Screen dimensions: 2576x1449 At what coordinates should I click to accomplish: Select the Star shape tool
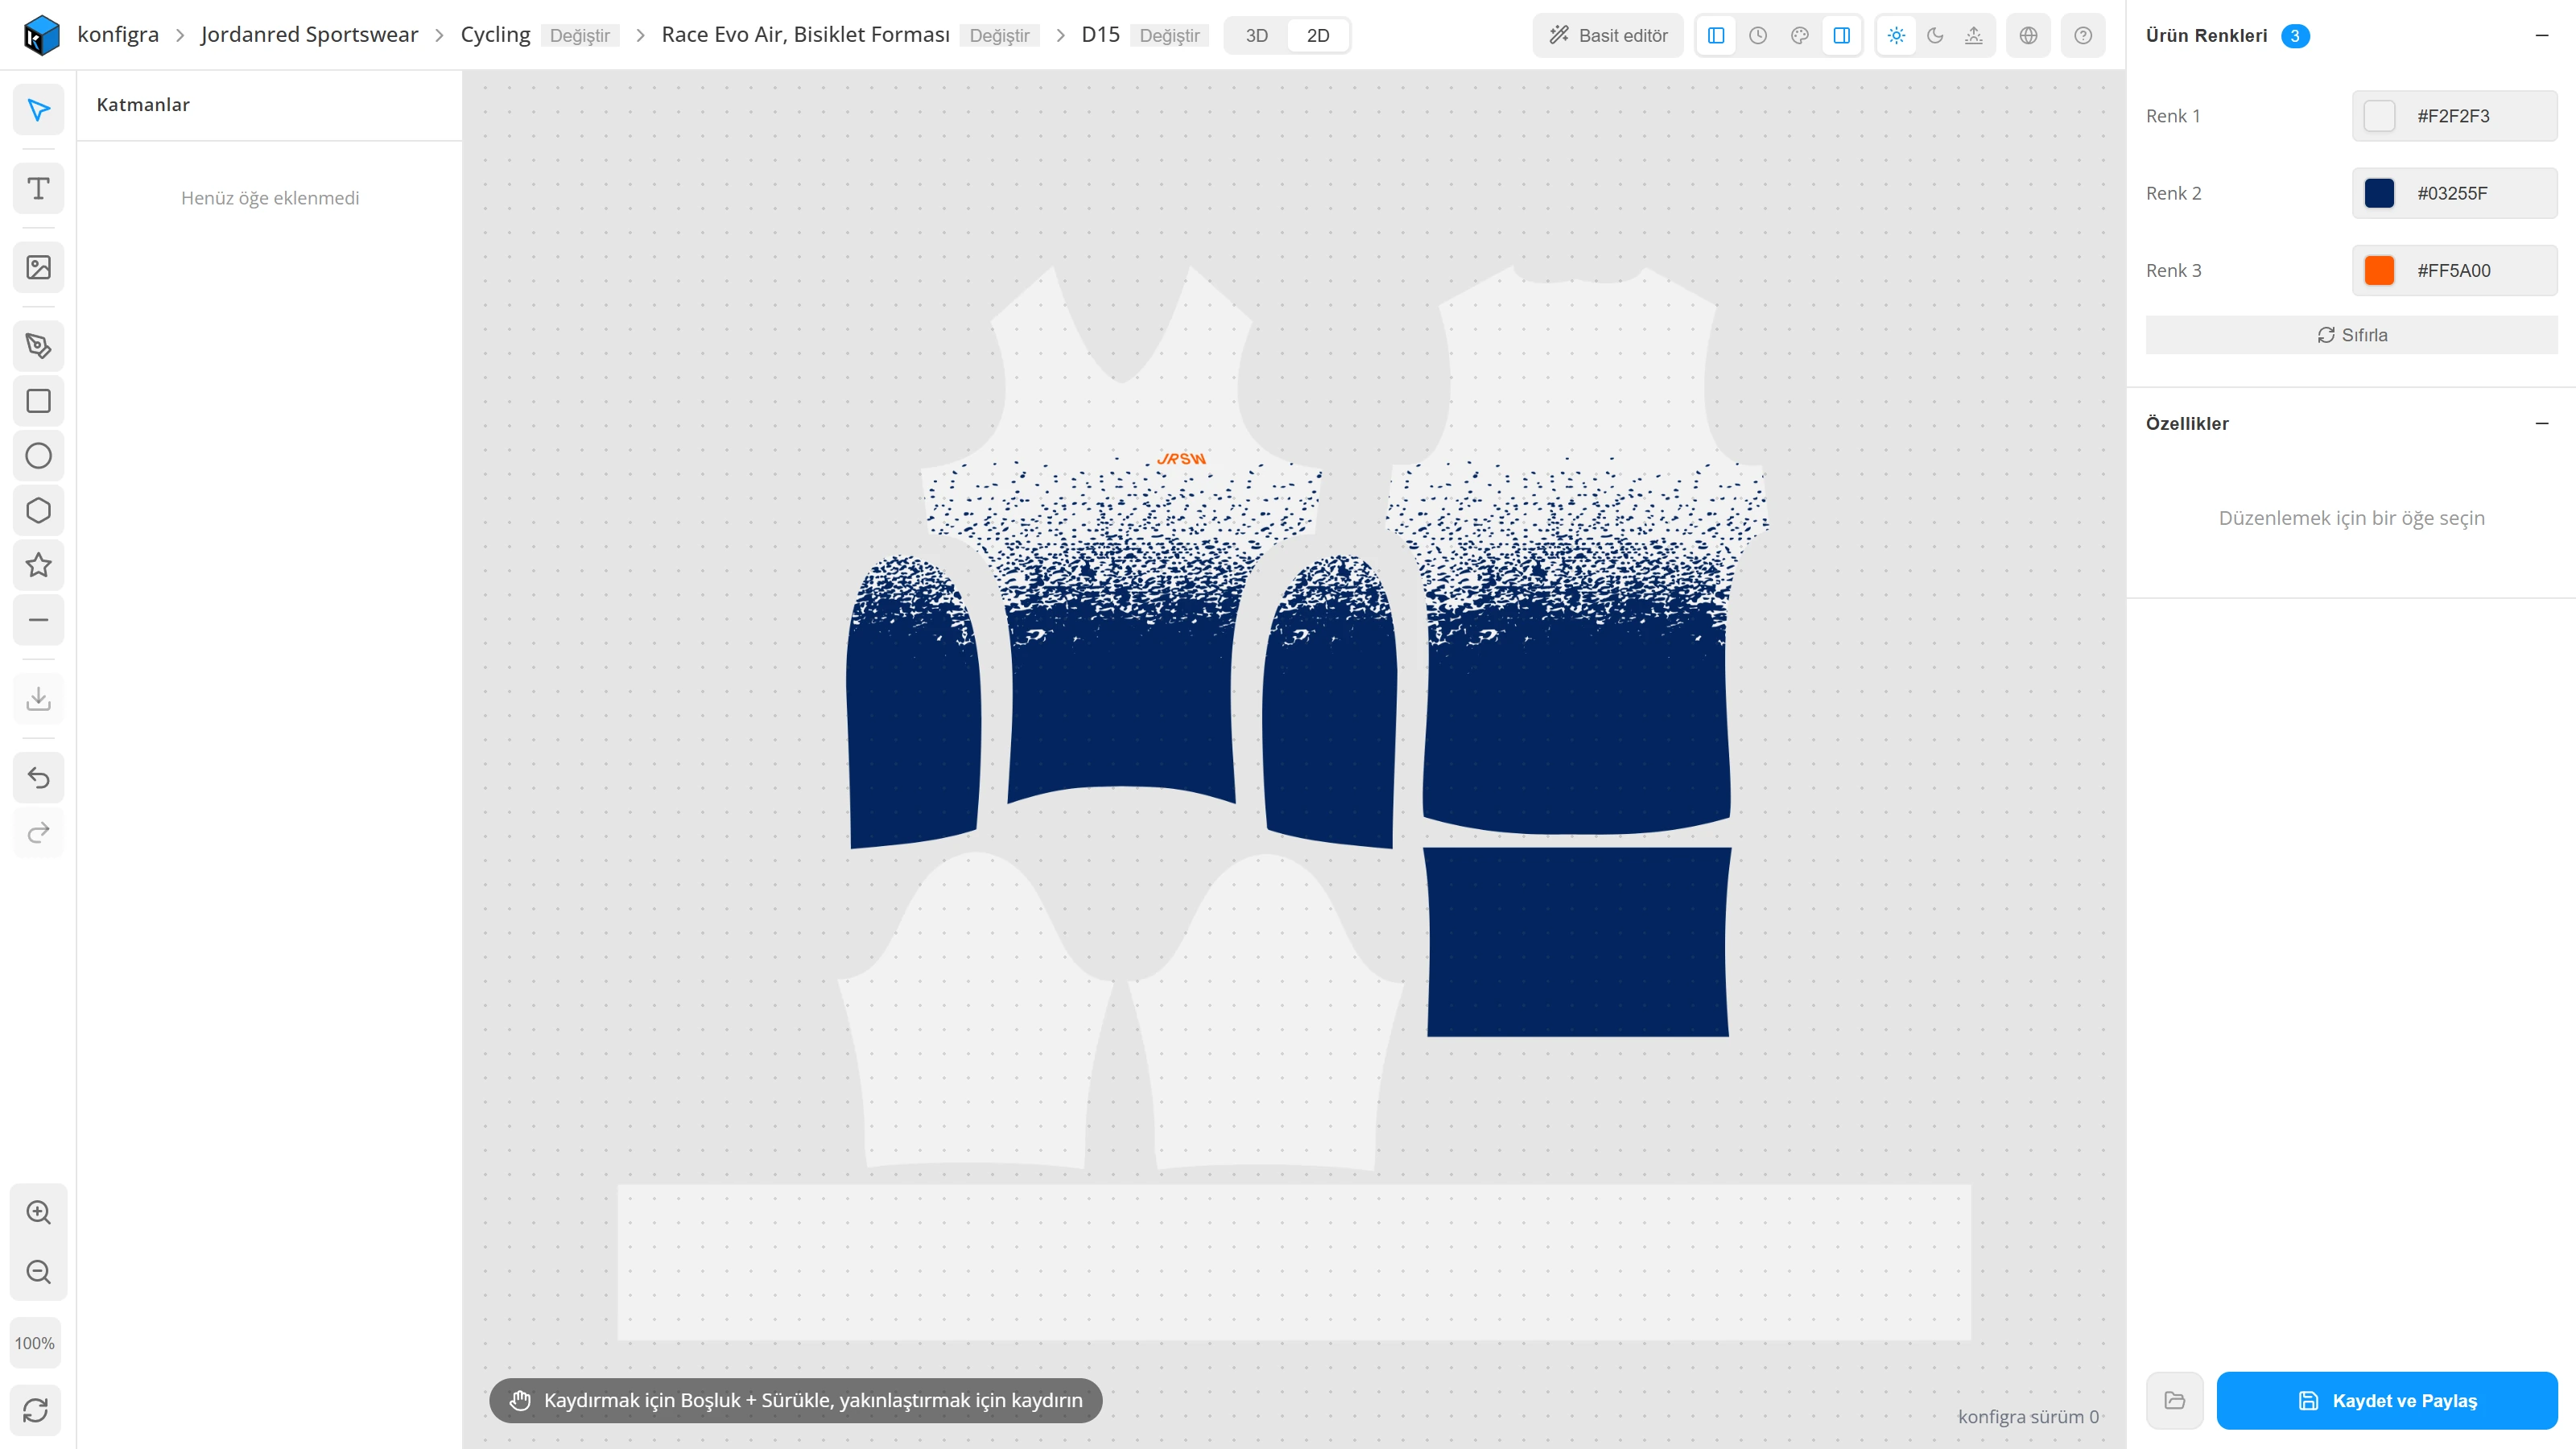pyautogui.click(x=38, y=565)
